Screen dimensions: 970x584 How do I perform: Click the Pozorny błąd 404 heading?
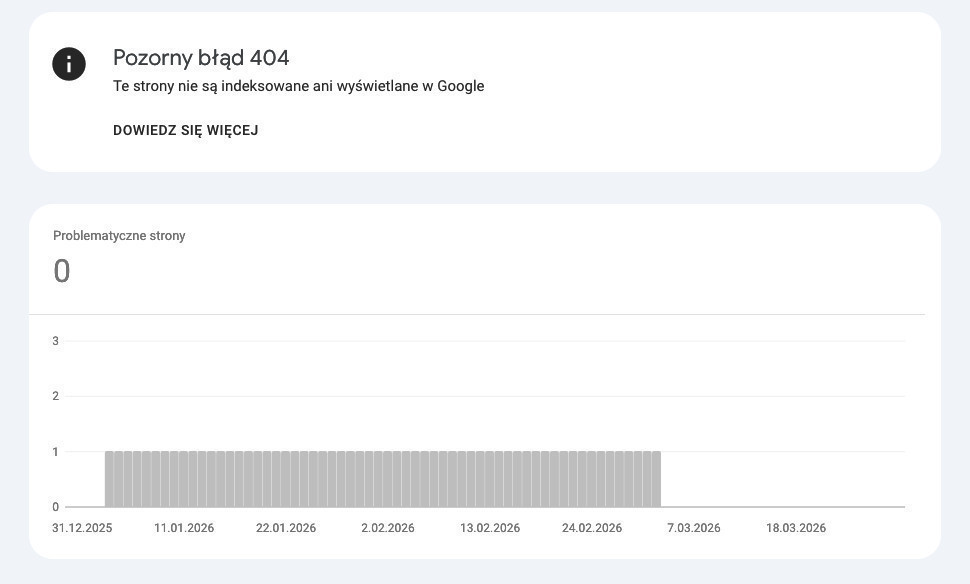pyautogui.click(x=201, y=58)
